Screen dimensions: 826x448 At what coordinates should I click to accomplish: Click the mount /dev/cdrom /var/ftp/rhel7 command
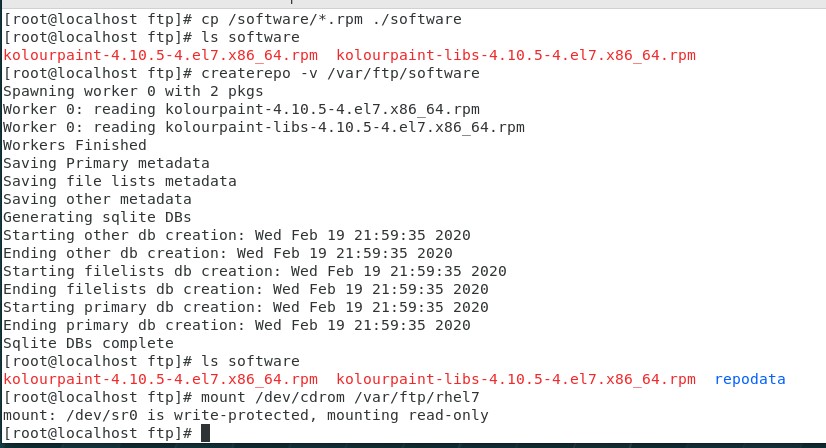click(x=340, y=397)
